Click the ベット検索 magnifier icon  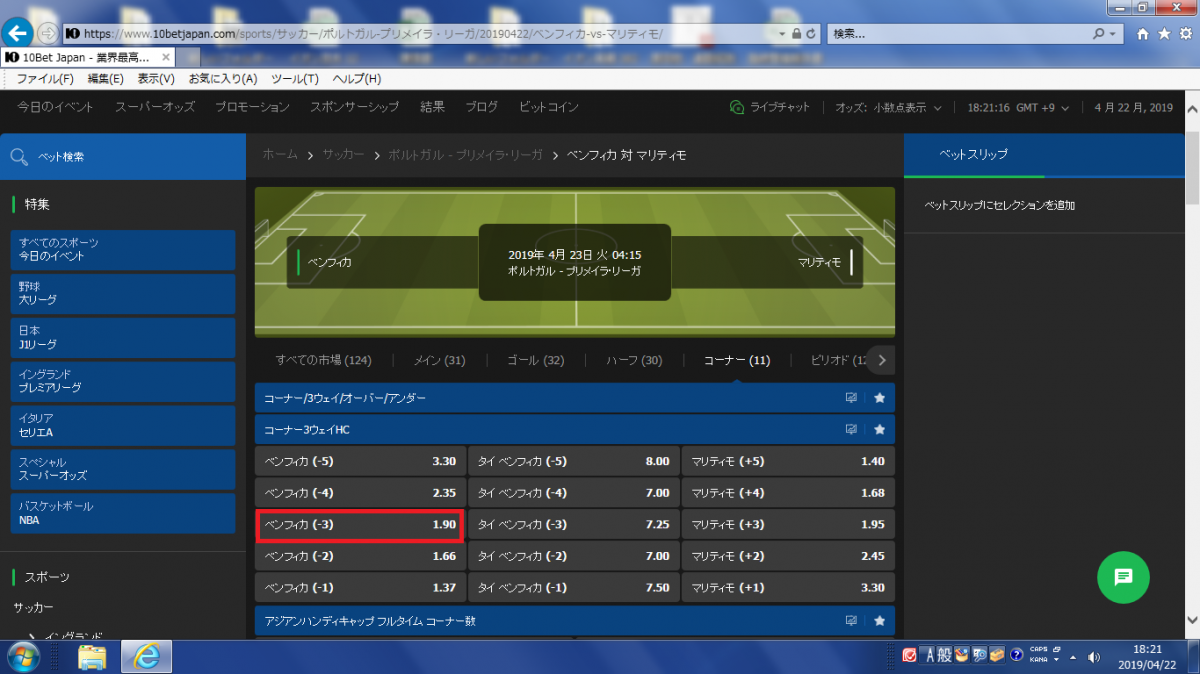[18, 156]
